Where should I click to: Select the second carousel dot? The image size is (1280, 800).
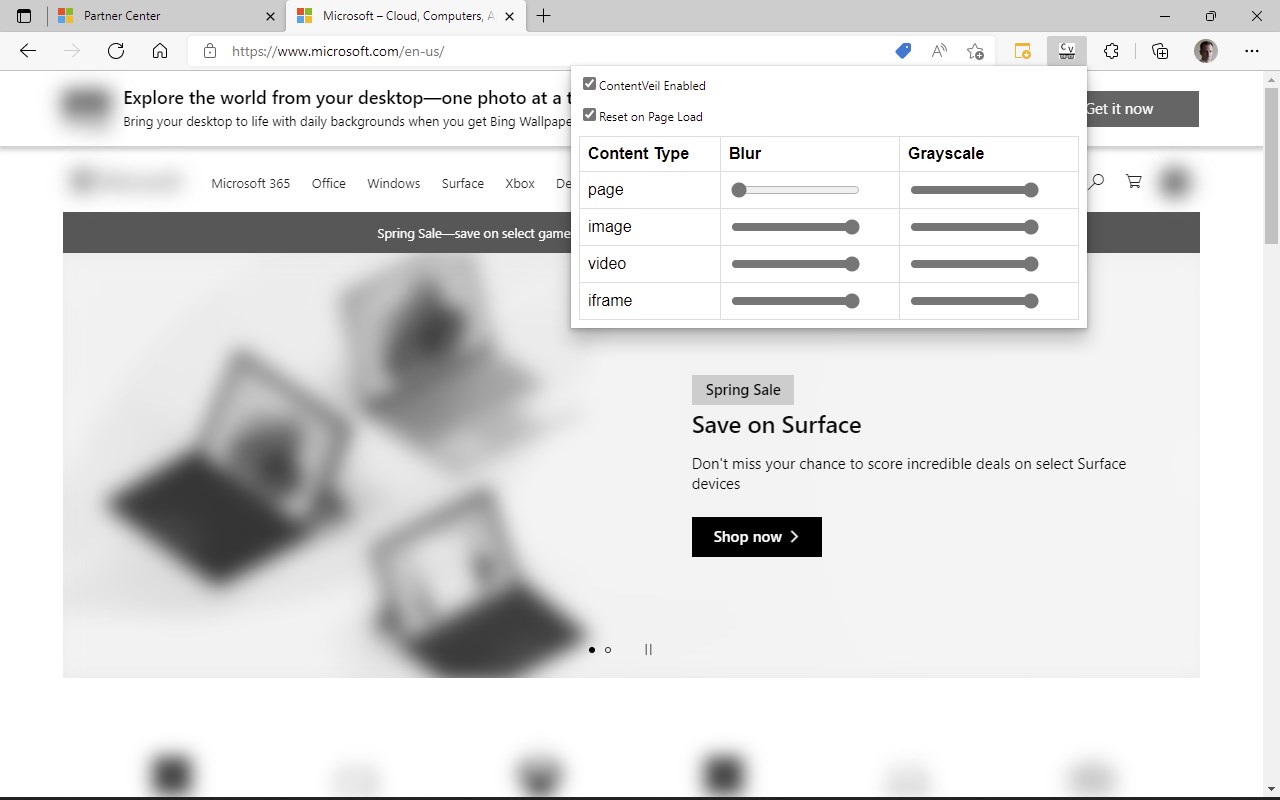608,650
